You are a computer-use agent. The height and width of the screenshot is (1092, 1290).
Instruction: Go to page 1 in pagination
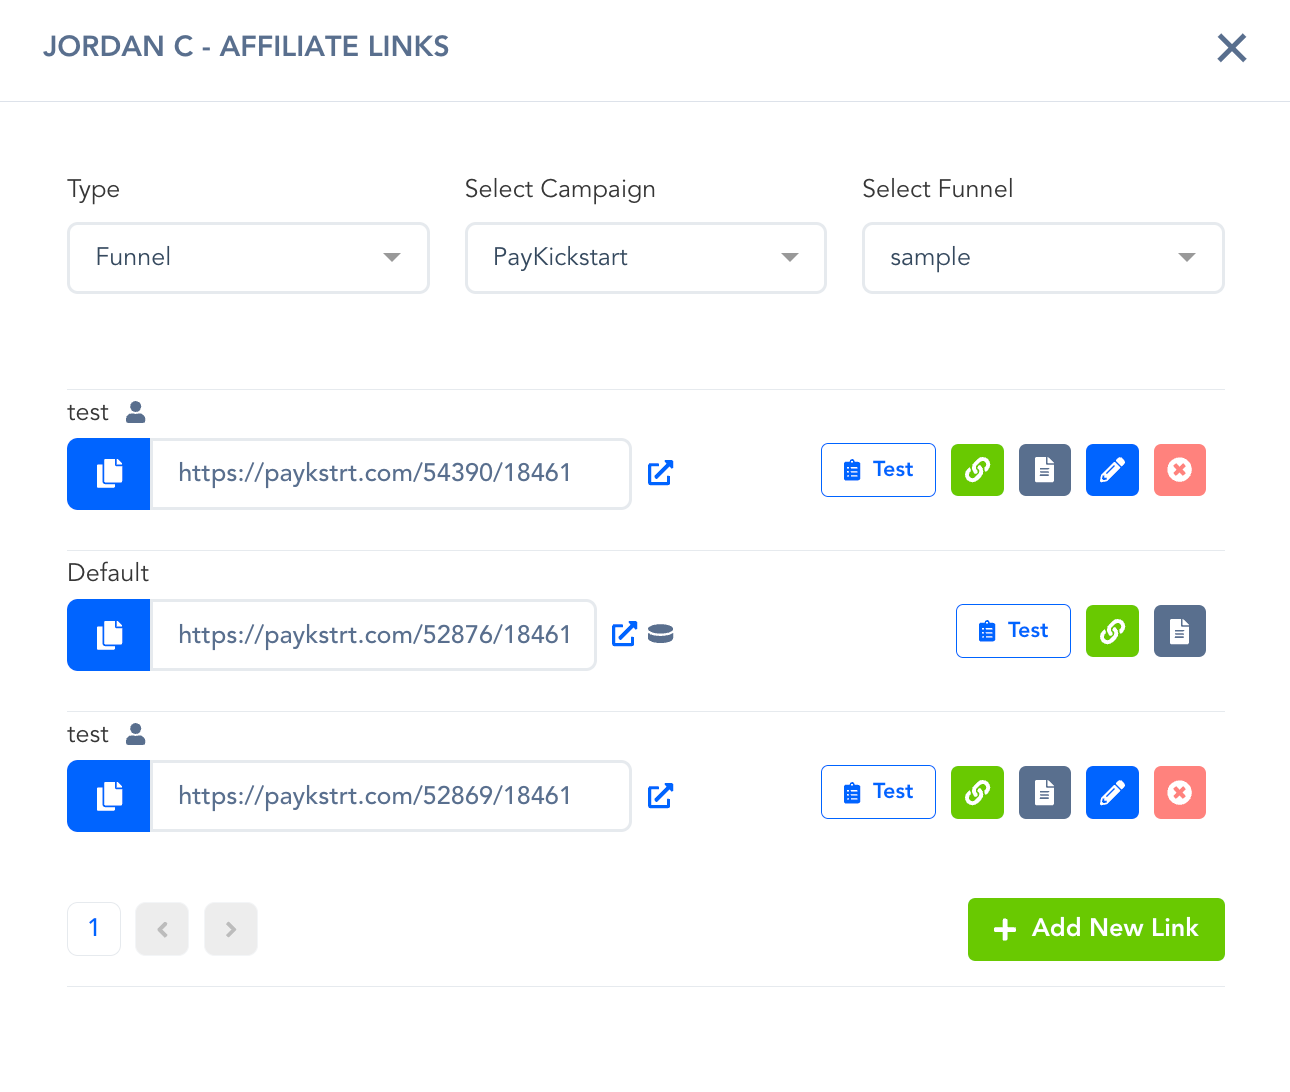(94, 929)
